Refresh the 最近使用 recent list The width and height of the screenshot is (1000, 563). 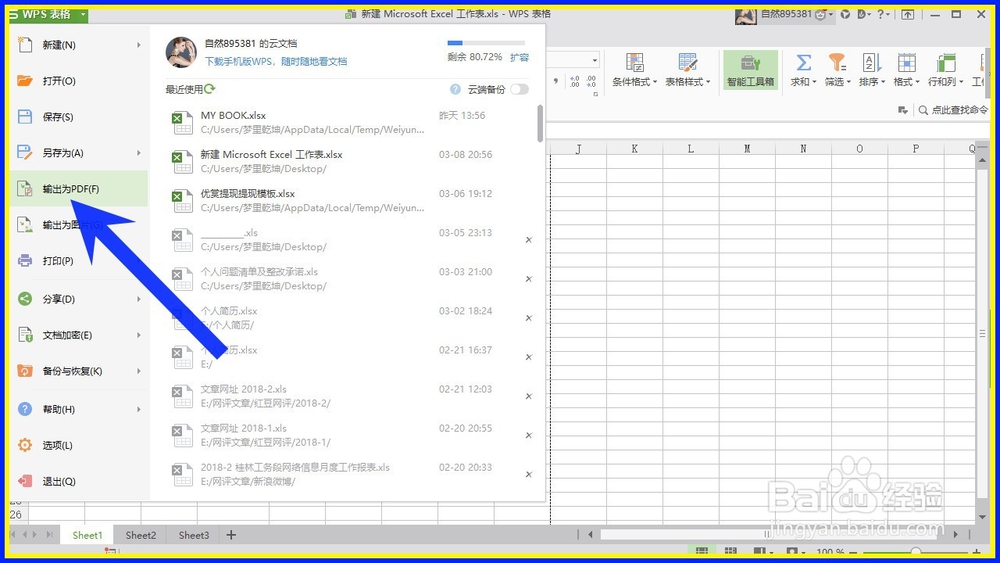tap(210, 89)
